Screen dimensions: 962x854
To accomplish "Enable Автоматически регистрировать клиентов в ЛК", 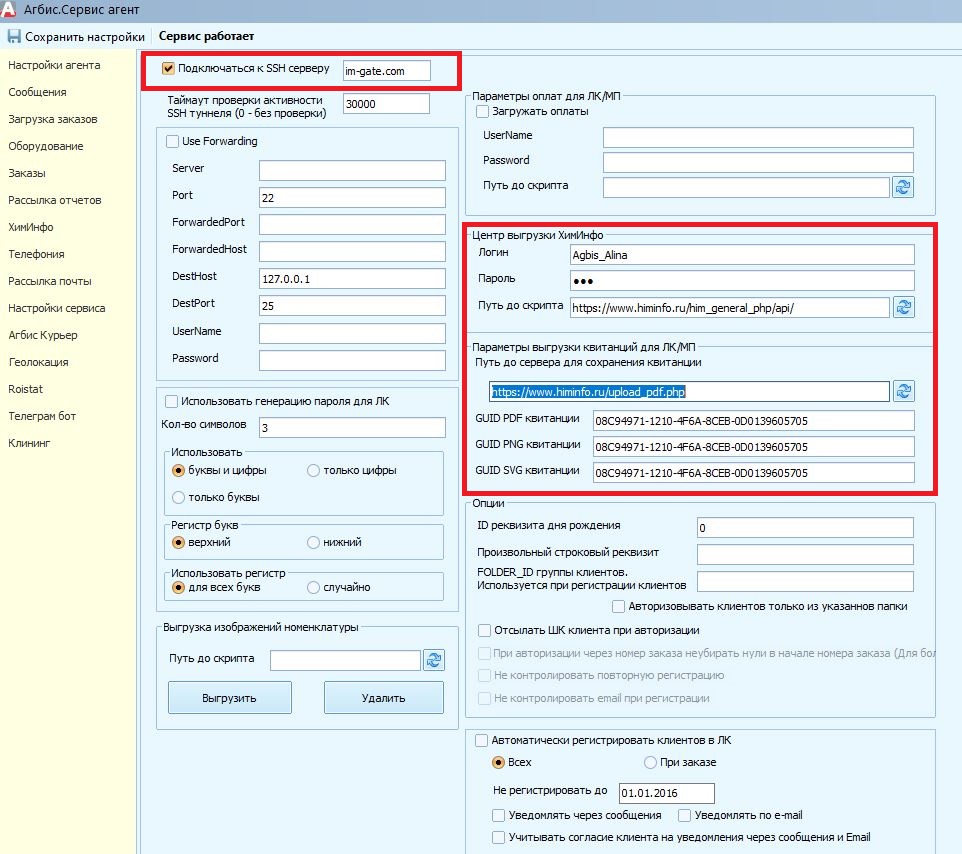I will [x=482, y=741].
